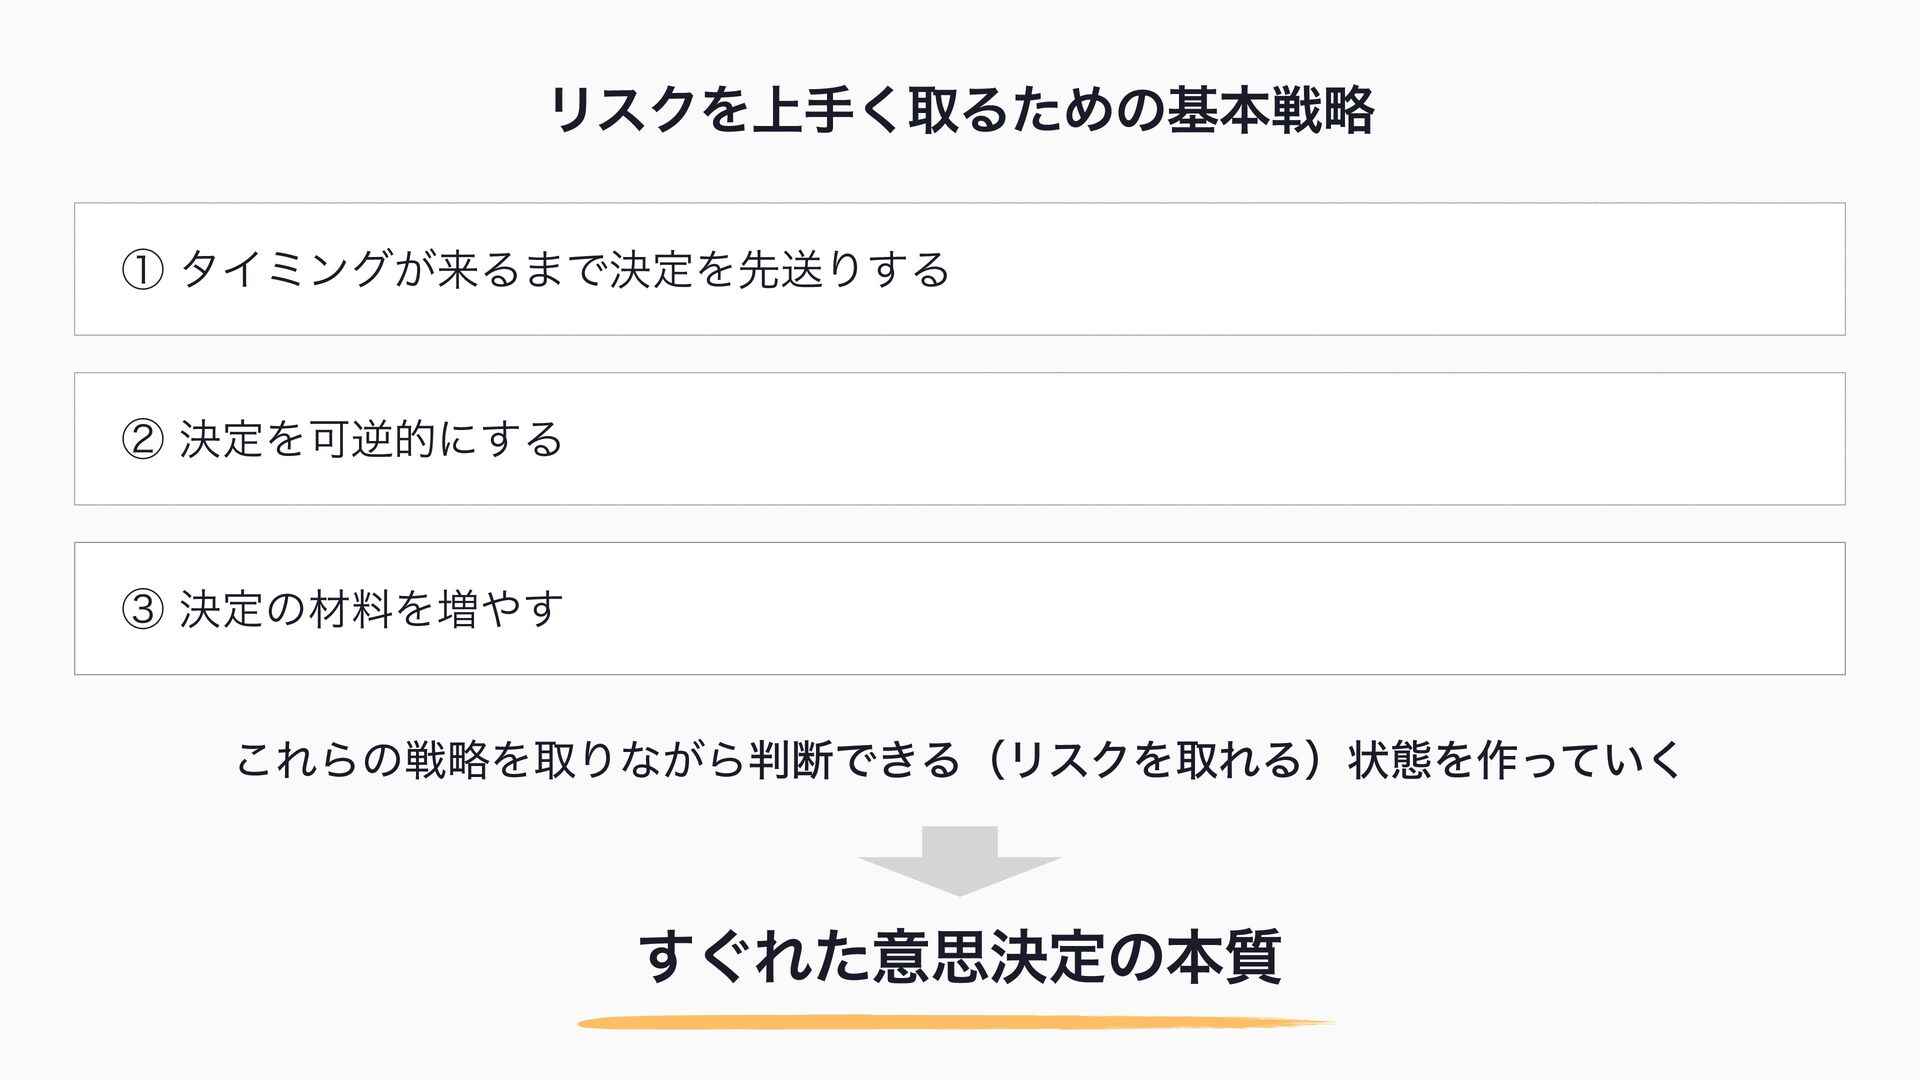The height and width of the screenshot is (1080, 1920).
Task: Click empty area inside the first strategy box
Action: [x=1400, y=270]
